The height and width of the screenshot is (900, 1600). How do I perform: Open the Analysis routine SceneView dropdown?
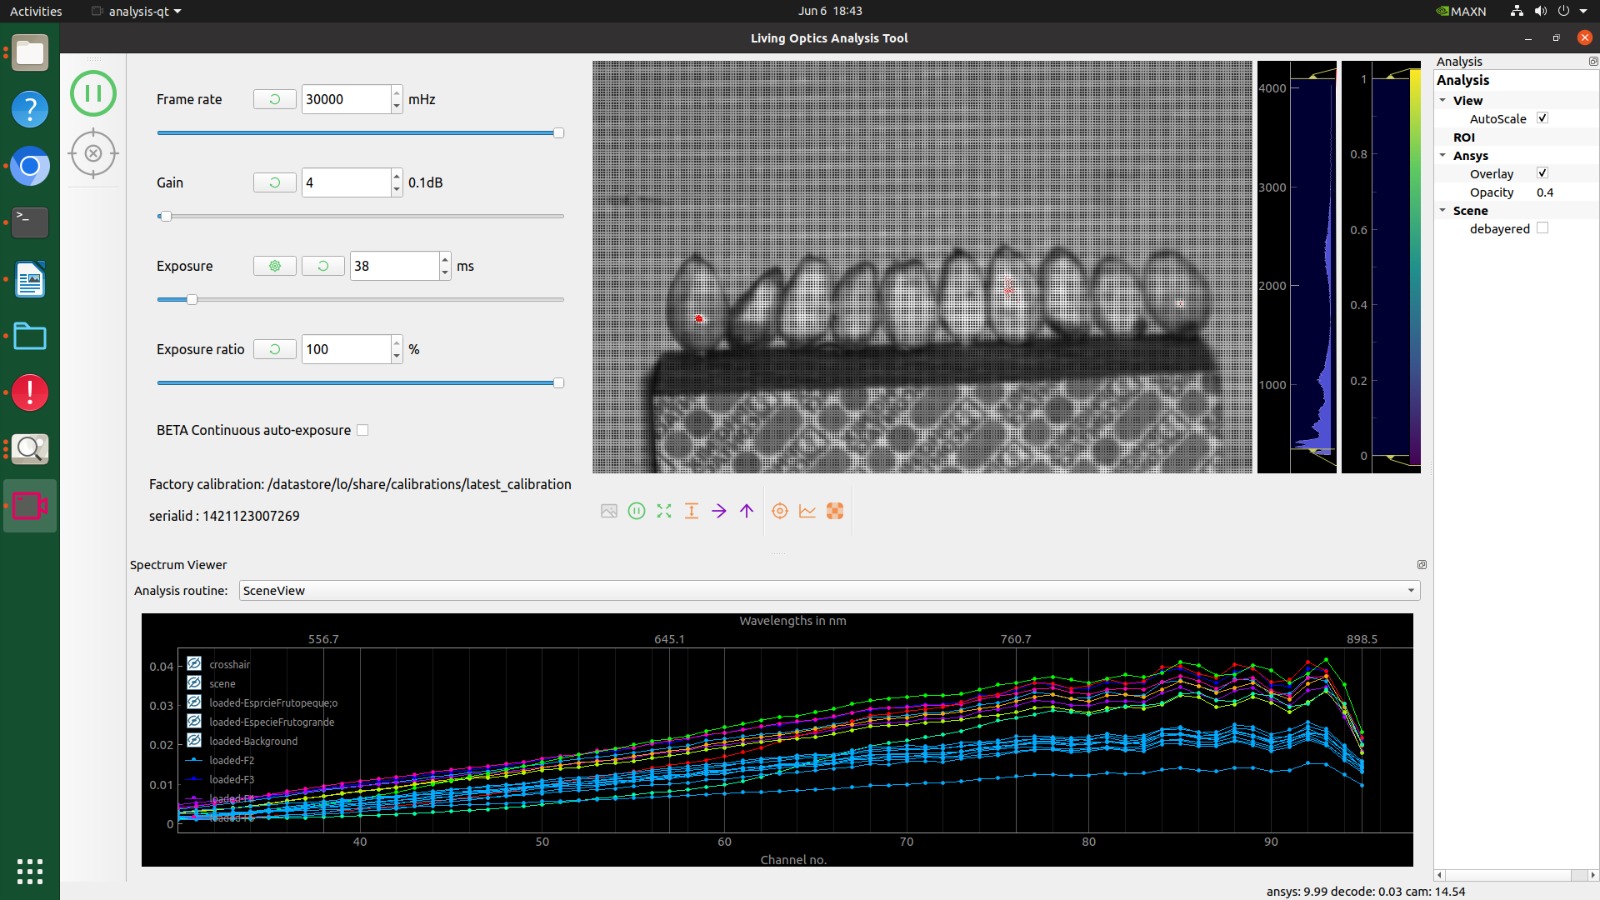pyautogui.click(x=1408, y=590)
